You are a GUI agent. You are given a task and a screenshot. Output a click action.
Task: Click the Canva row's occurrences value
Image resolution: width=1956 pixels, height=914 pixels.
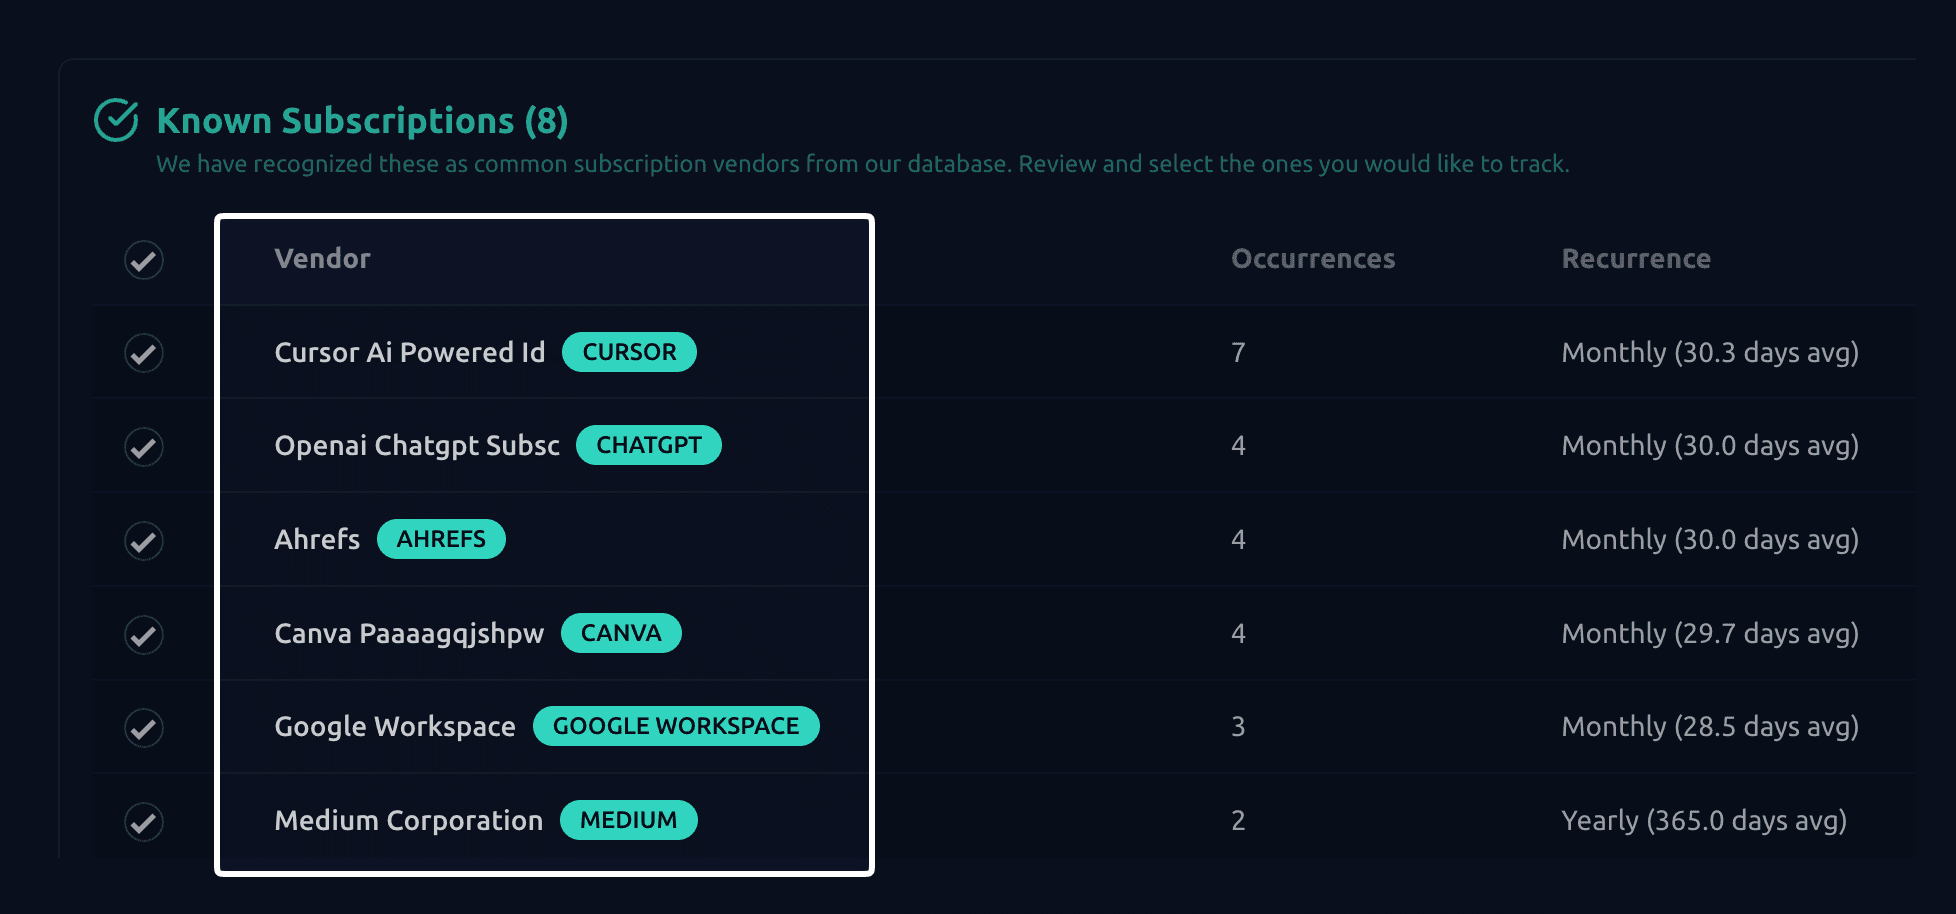point(1238,633)
